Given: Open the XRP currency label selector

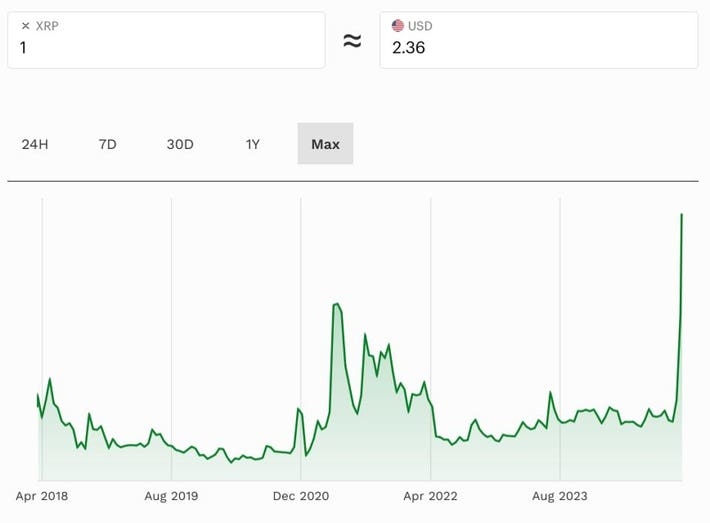Looking at the screenshot, I should [x=47, y=26].
